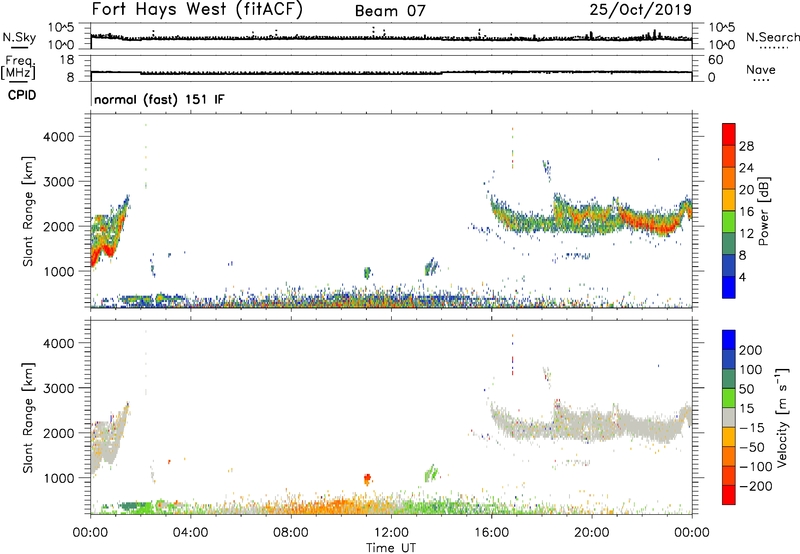
Task: Click 'Slant Range [km]' label of Velocity panel
Action: [28, 417]
